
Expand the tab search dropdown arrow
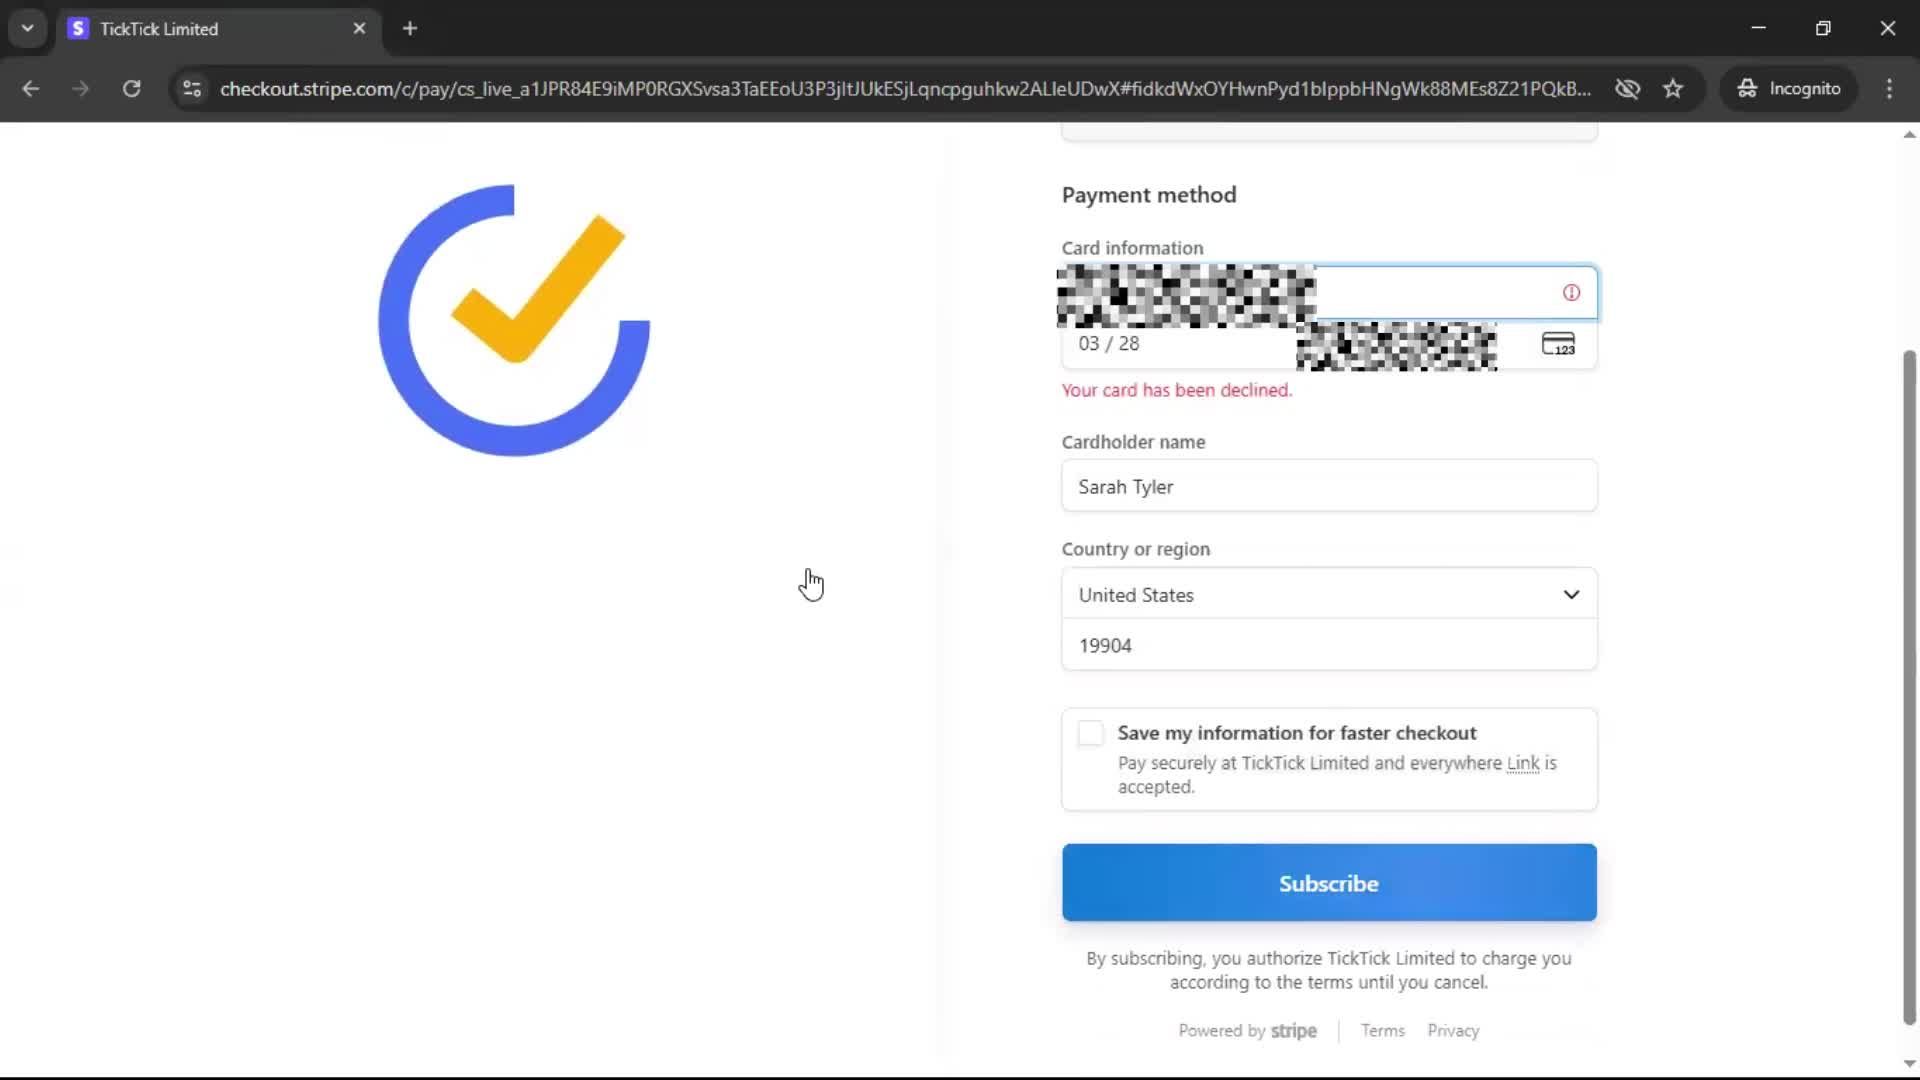[28, 28]
